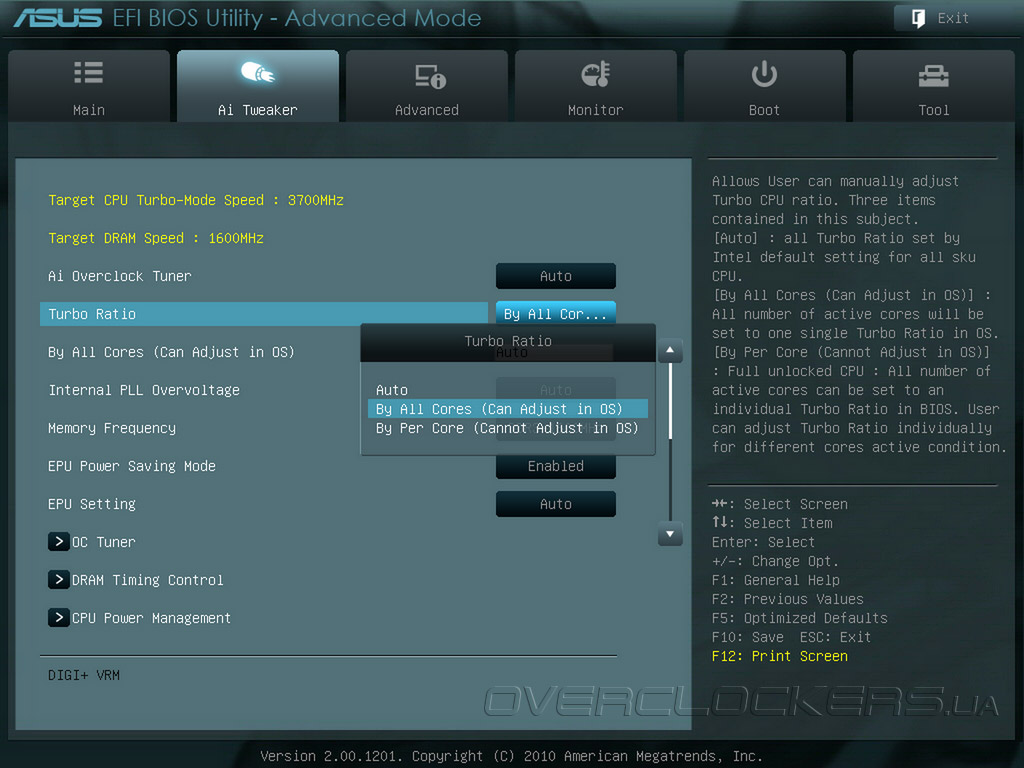Click the Ai Tweaker comet icon
Image resolution: width=1024 pixels, height=768 pixels.
coord(258,72)
